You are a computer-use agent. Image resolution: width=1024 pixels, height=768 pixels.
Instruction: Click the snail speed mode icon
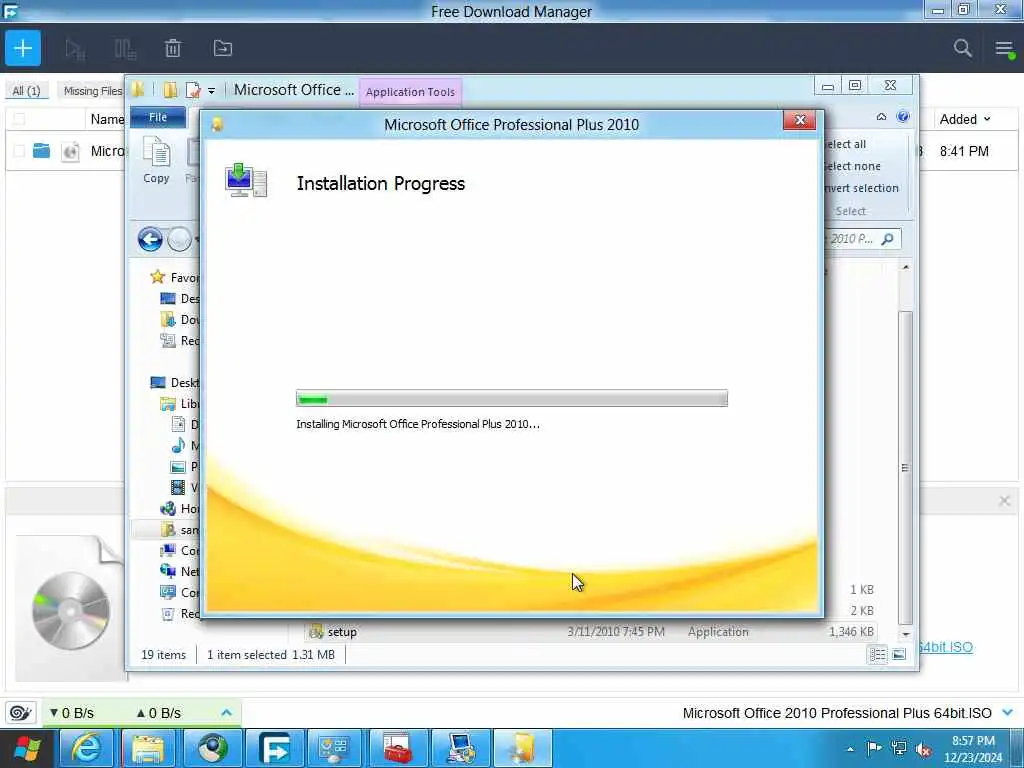pyautogui.click(x=21, y=712)
